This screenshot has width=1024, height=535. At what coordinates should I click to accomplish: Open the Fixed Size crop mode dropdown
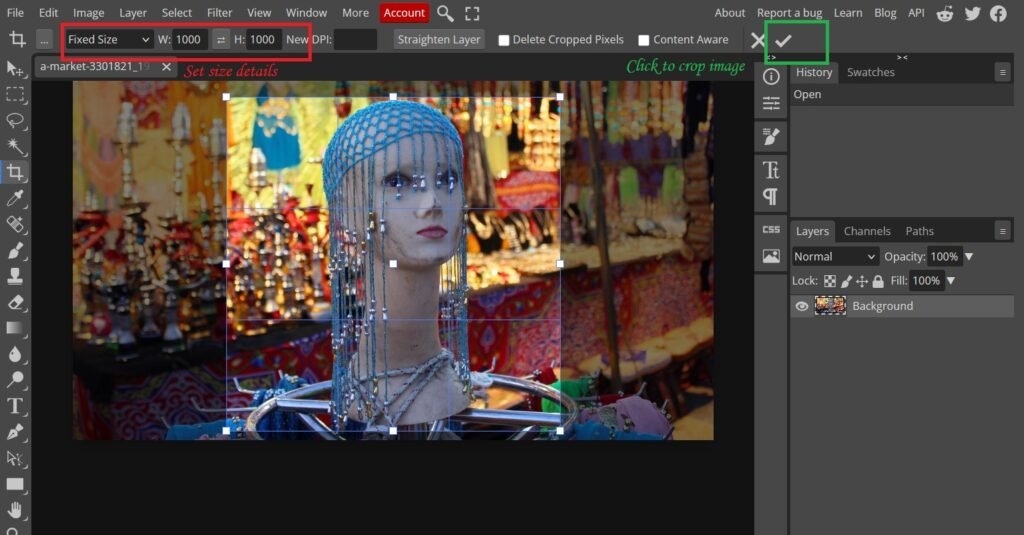click(x=108, y=40)
